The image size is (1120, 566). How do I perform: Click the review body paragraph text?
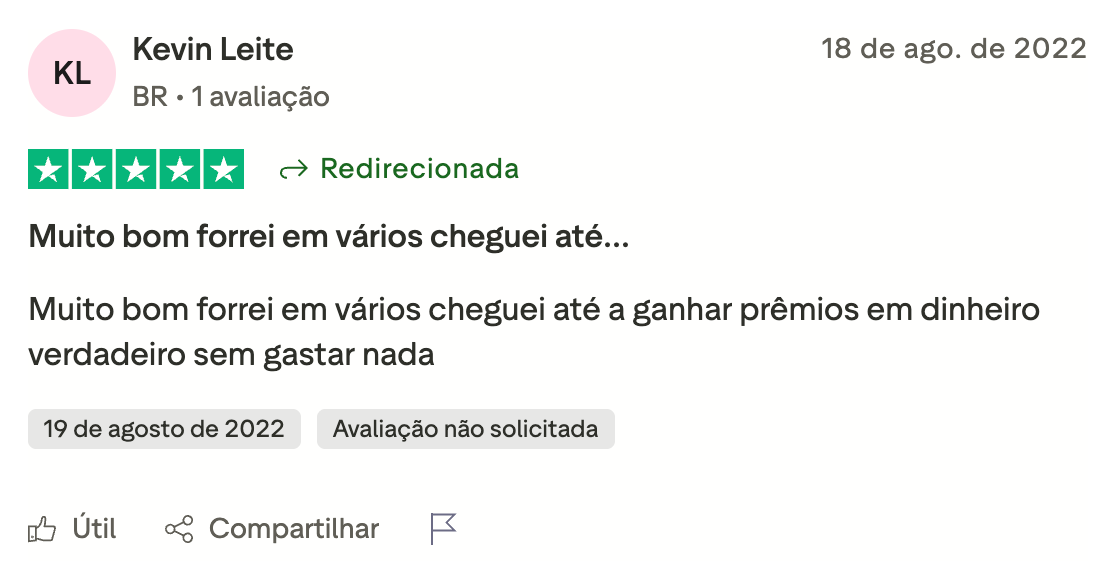534,332
